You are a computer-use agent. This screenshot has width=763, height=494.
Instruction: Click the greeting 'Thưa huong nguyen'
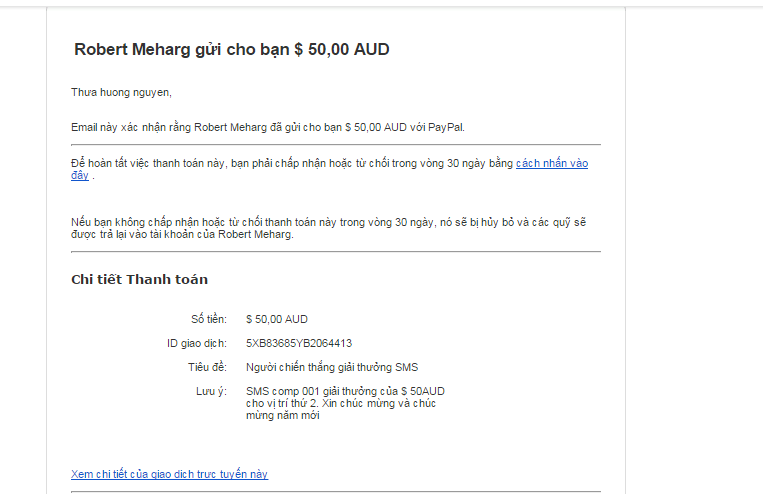click(x=121, y=93)
